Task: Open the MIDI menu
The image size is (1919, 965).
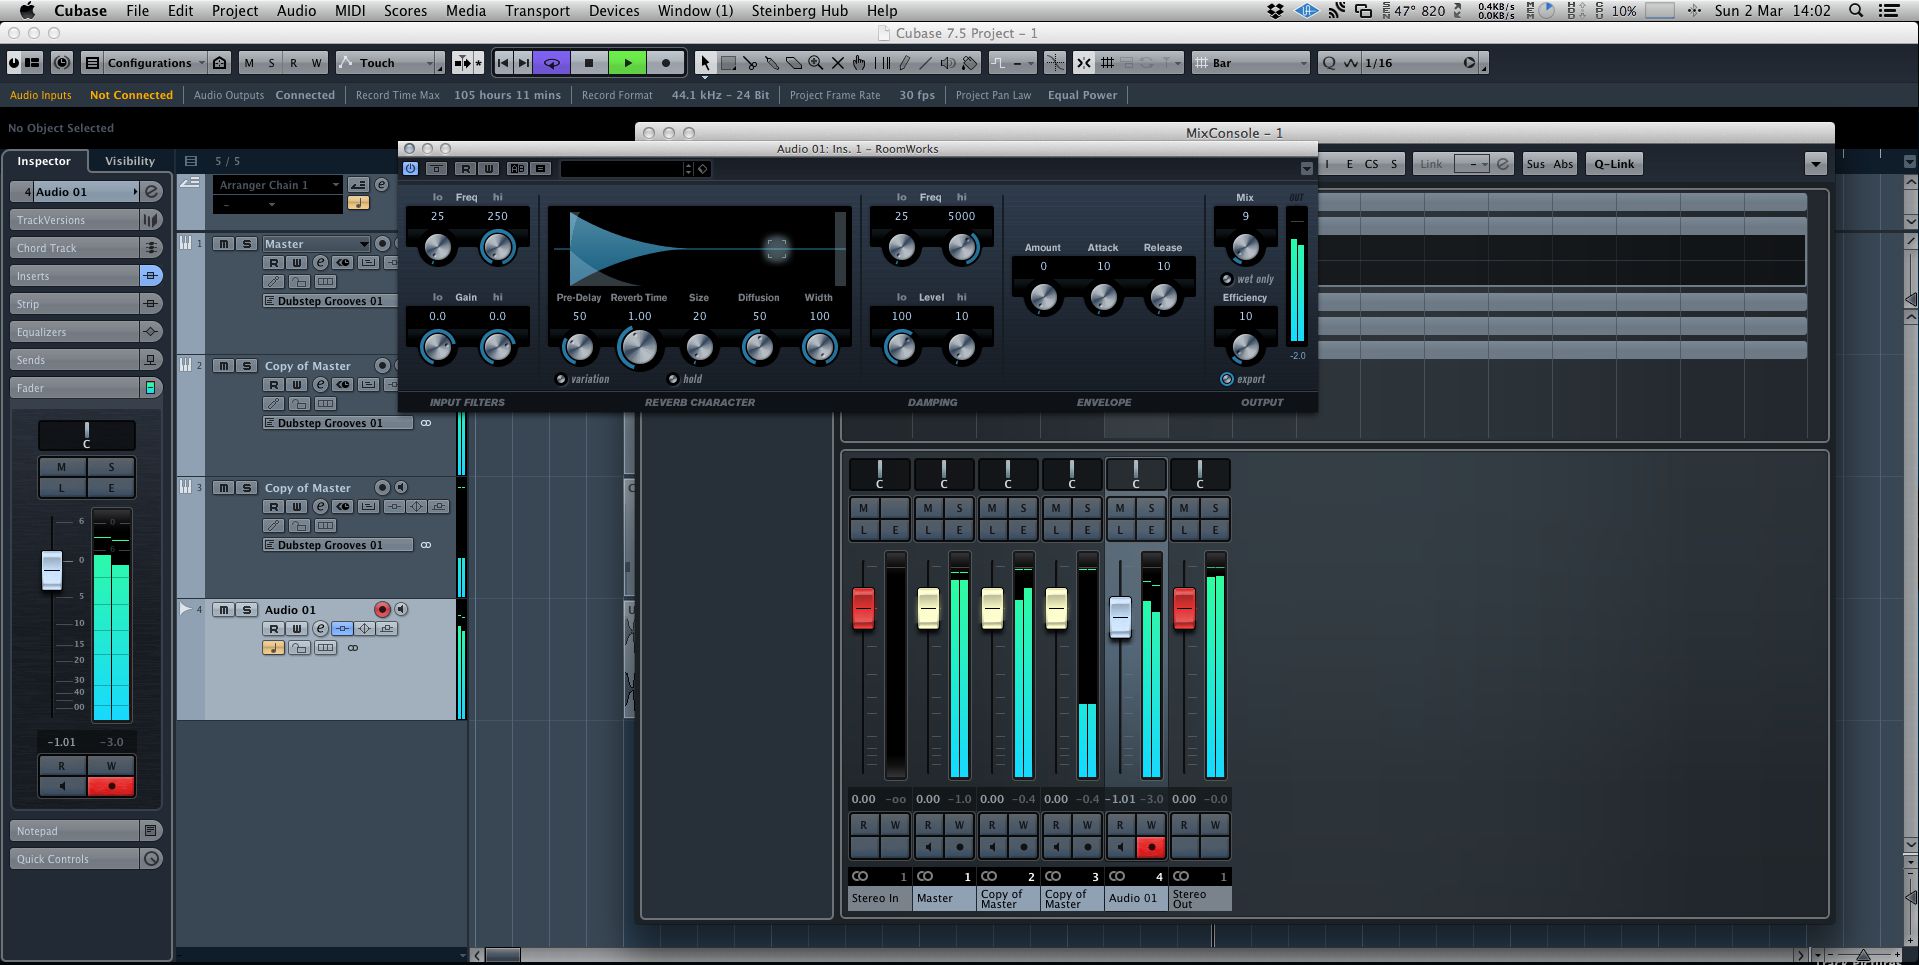Action: 350,10
